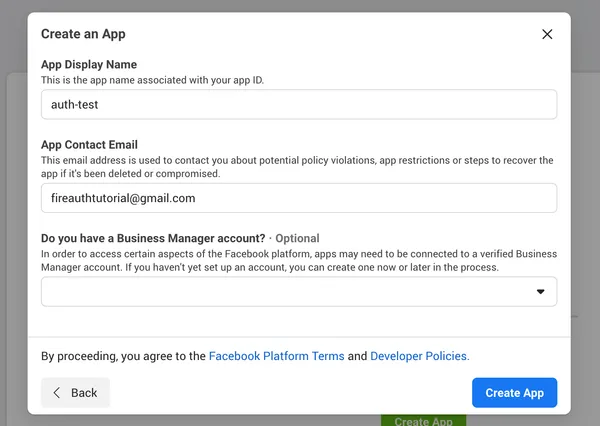Close the Create an App dialog
The height and width of the screenshot is (426, 600).
point(547,34)
